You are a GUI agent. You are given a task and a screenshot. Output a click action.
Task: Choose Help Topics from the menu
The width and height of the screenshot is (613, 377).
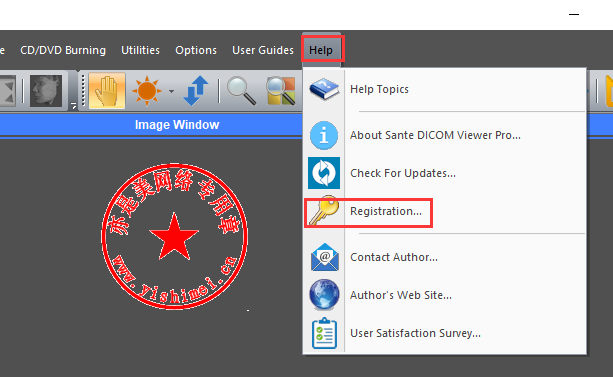(445, 89)
